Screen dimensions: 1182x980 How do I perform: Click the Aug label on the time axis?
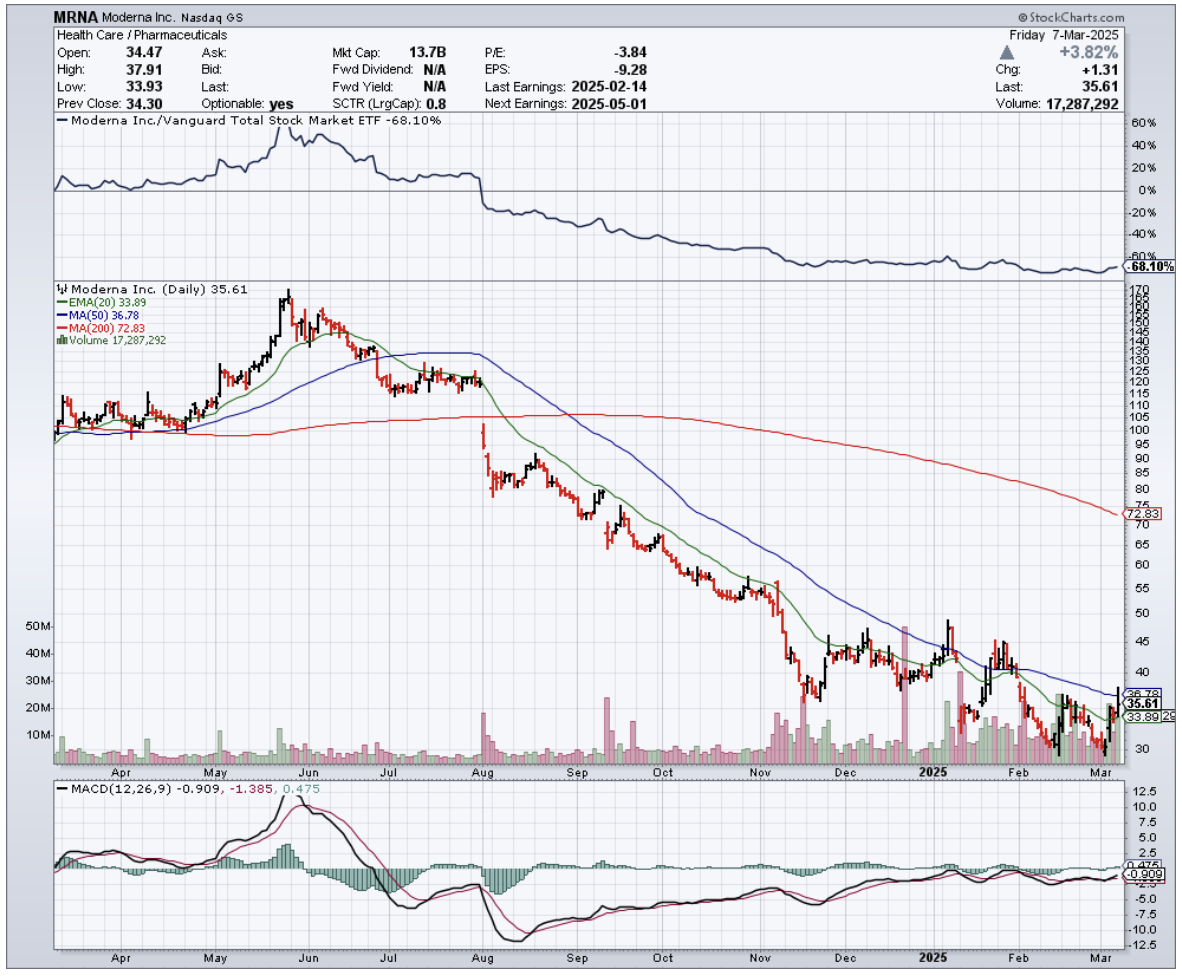482,773
